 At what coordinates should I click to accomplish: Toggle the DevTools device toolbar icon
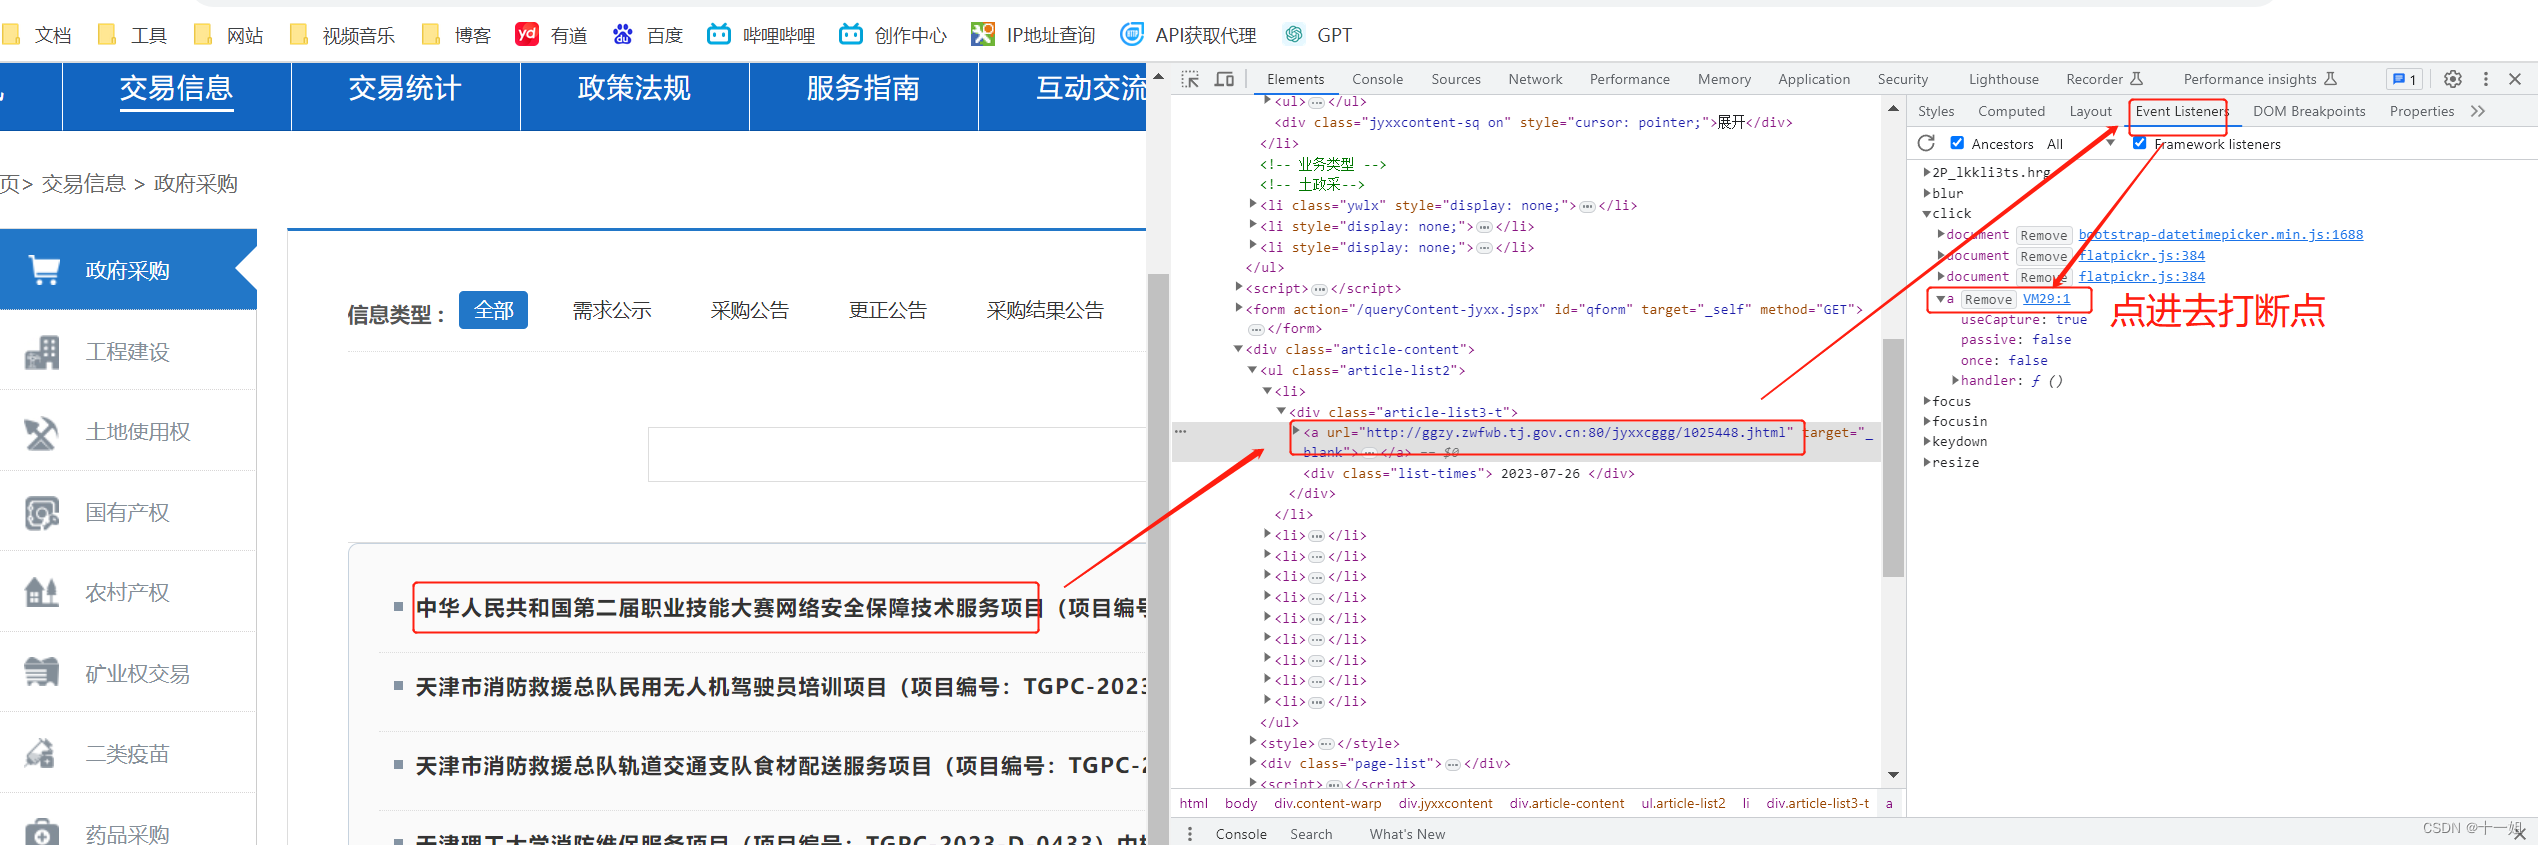point(1224,79)
